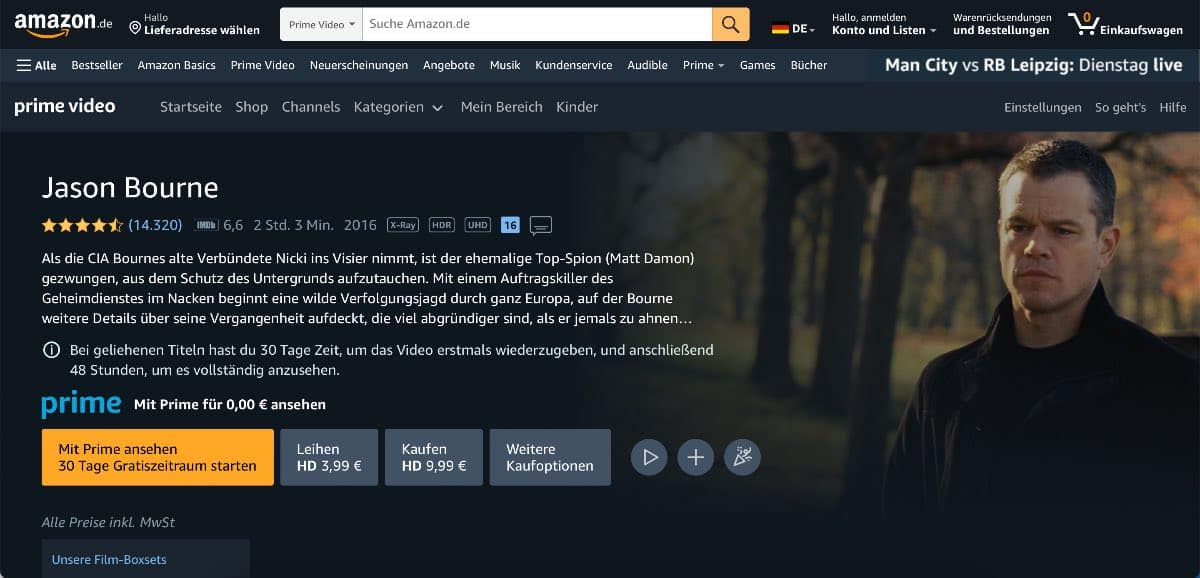Open the Startseite tab
The width and height of the screenshot is (1200, 578).
(191, 107)
